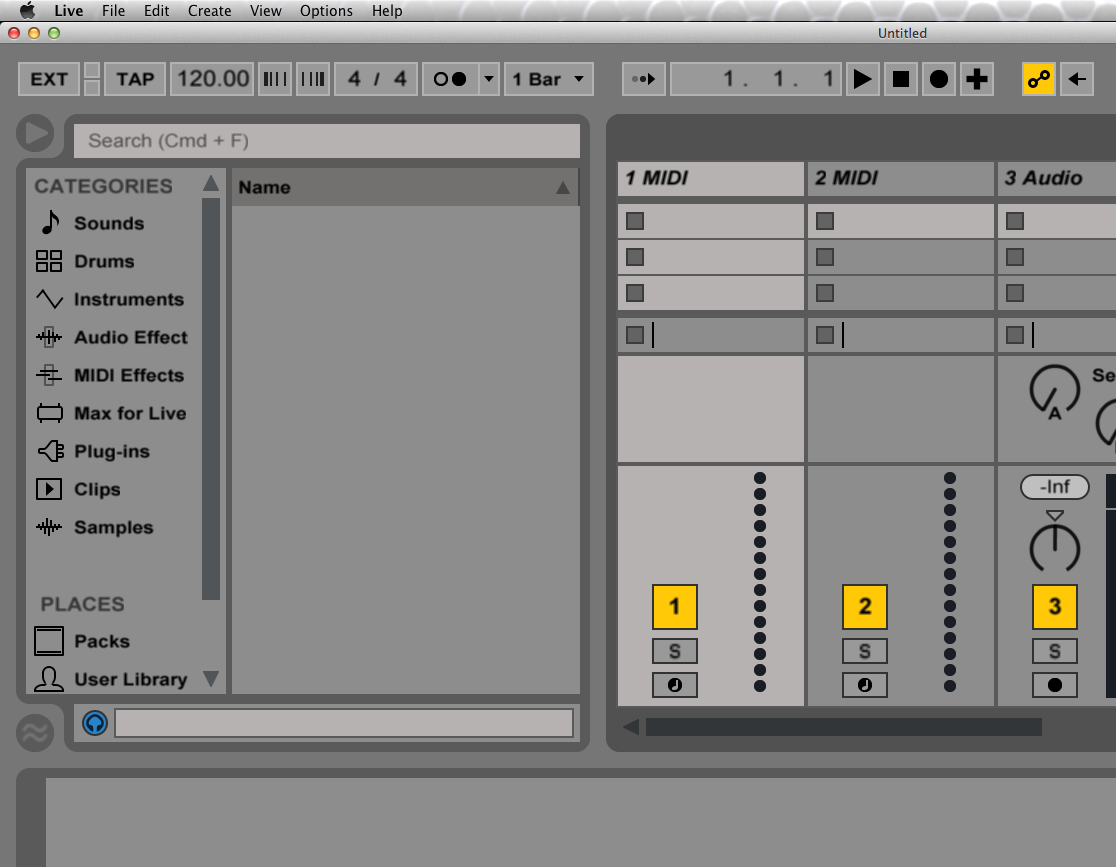Image resolution: width=1116 pixels, height=867 pixels.
Task: Open the Create menu
Action: click(x=209, y=11)
